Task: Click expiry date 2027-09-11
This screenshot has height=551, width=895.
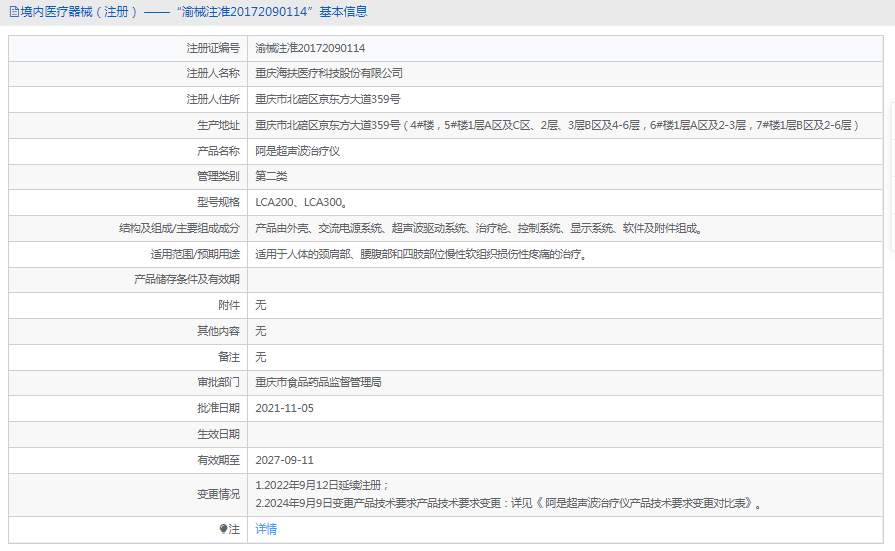Action: click(284, 460)
